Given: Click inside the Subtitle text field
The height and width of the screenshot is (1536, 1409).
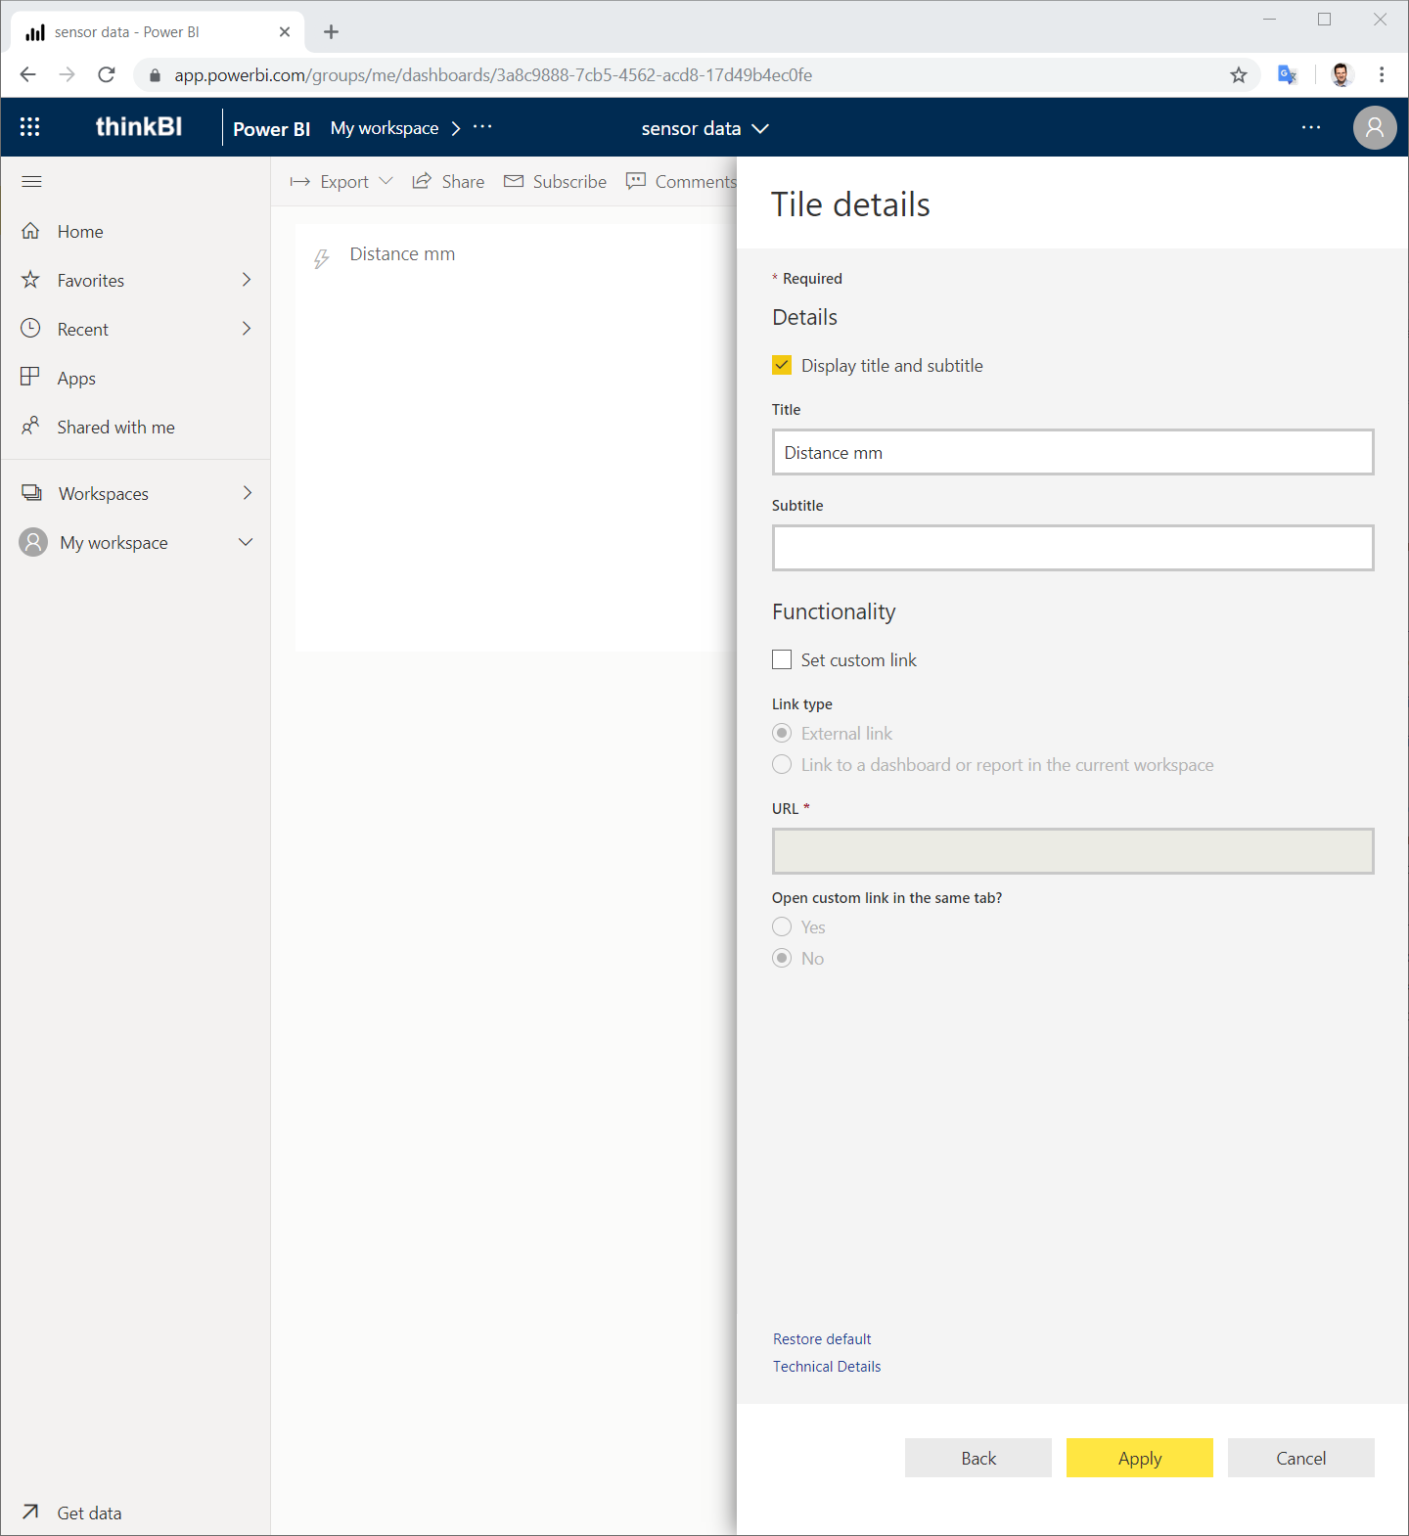Looking at the screenshot, I should pyautogui.click(x=1072, y=548).
